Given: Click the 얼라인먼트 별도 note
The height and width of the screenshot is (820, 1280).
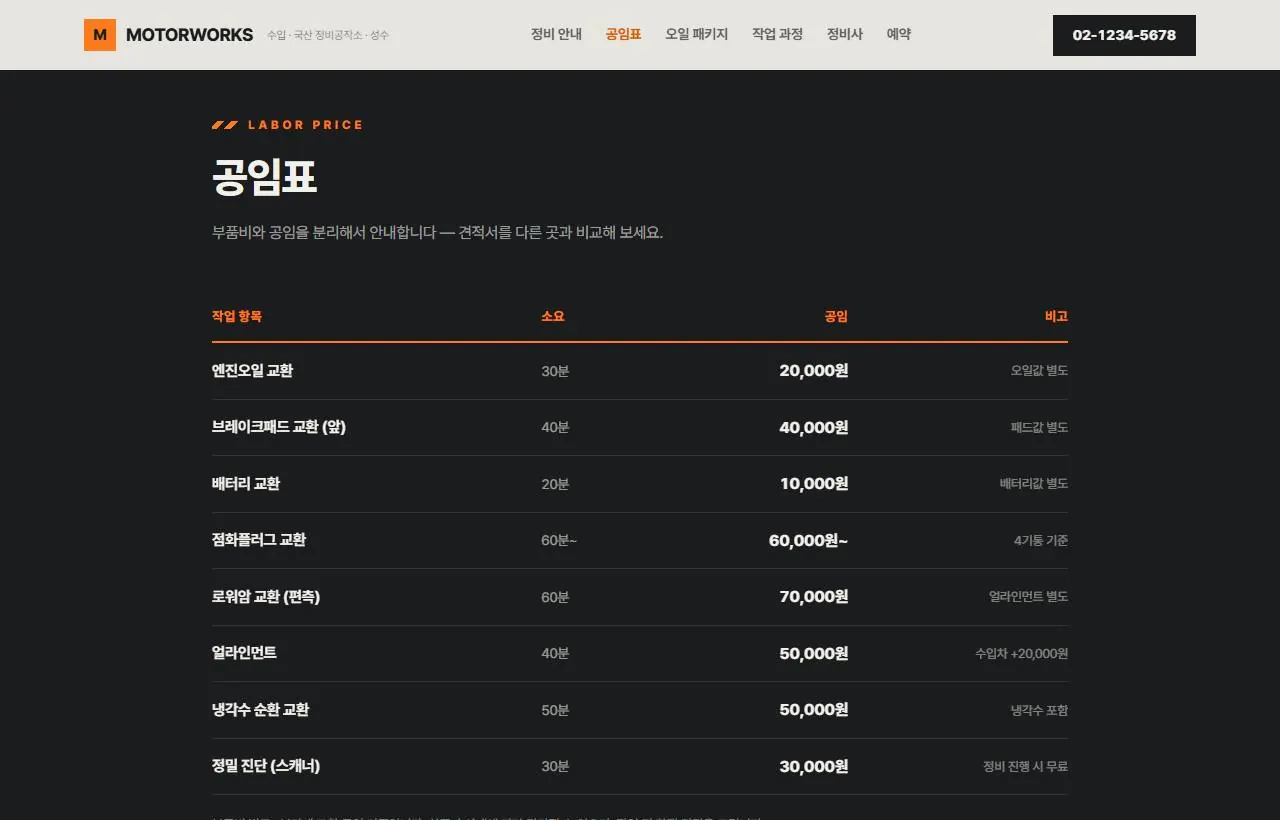Looking at the screenshot, I should tap(1028, 597).
